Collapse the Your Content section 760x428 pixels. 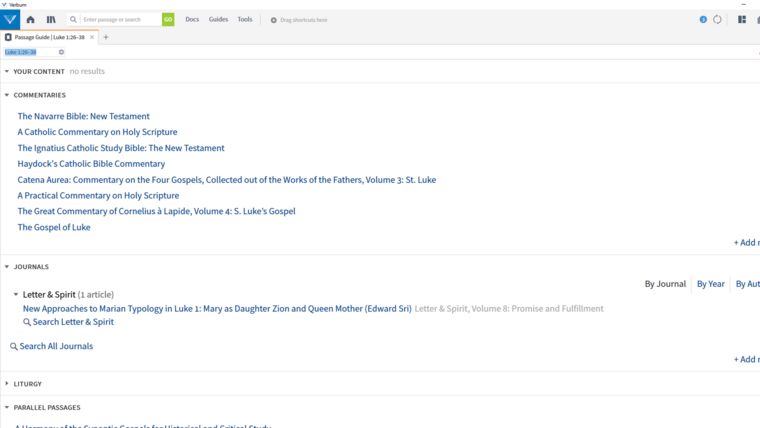tap(7, 71)
